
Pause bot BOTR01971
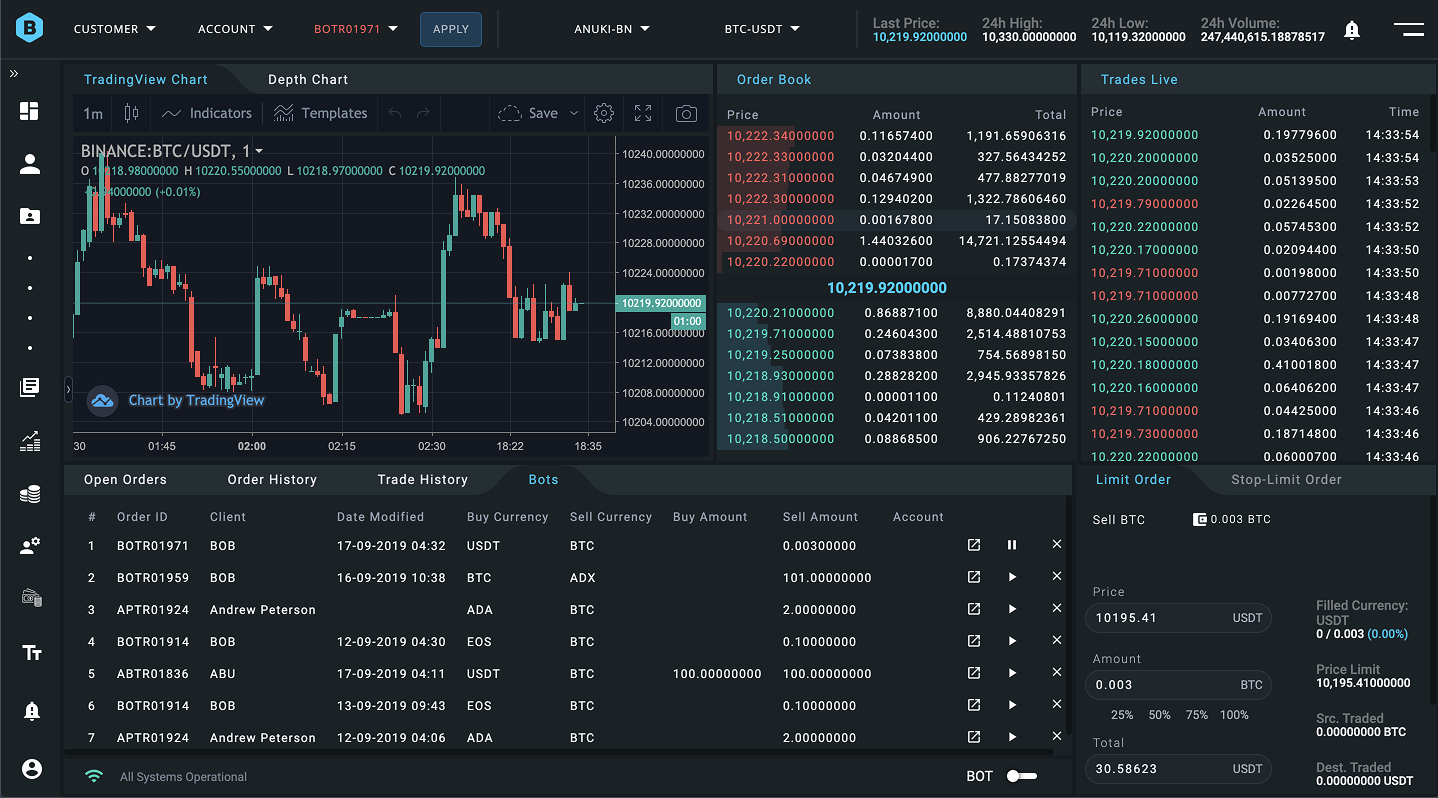tap(1012, 545)
